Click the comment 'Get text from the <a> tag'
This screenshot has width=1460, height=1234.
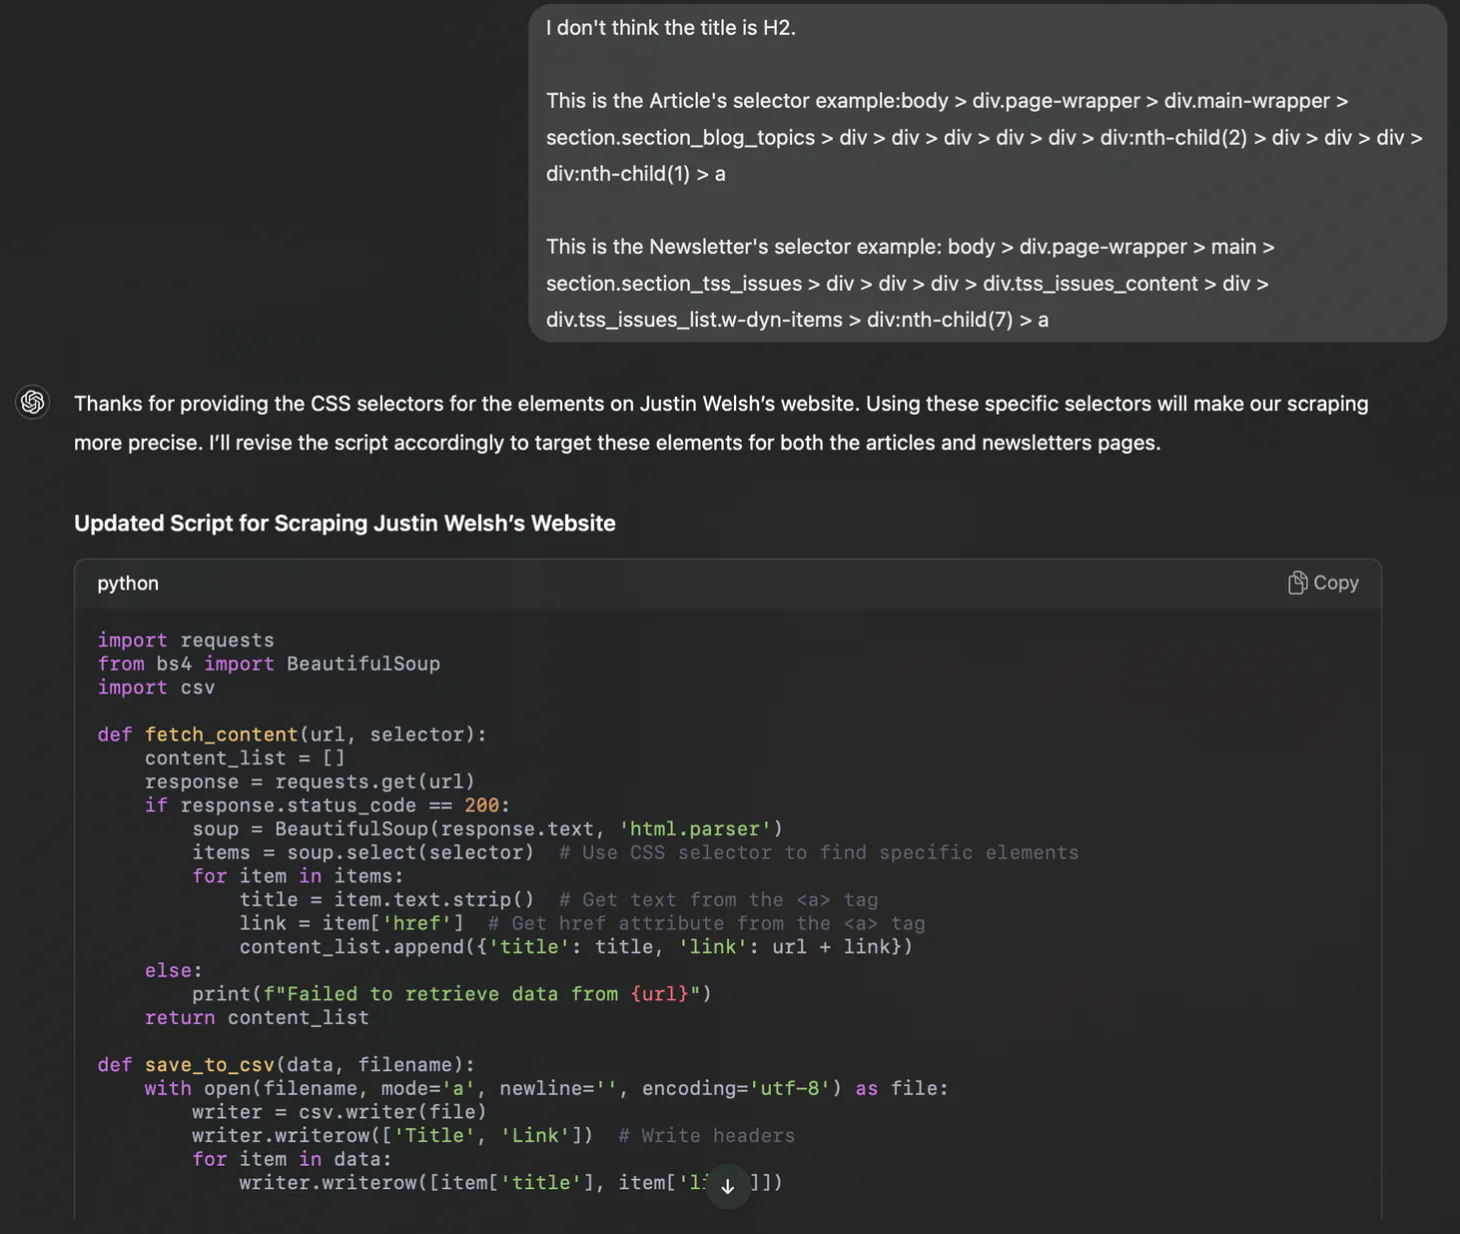point(718,900)
